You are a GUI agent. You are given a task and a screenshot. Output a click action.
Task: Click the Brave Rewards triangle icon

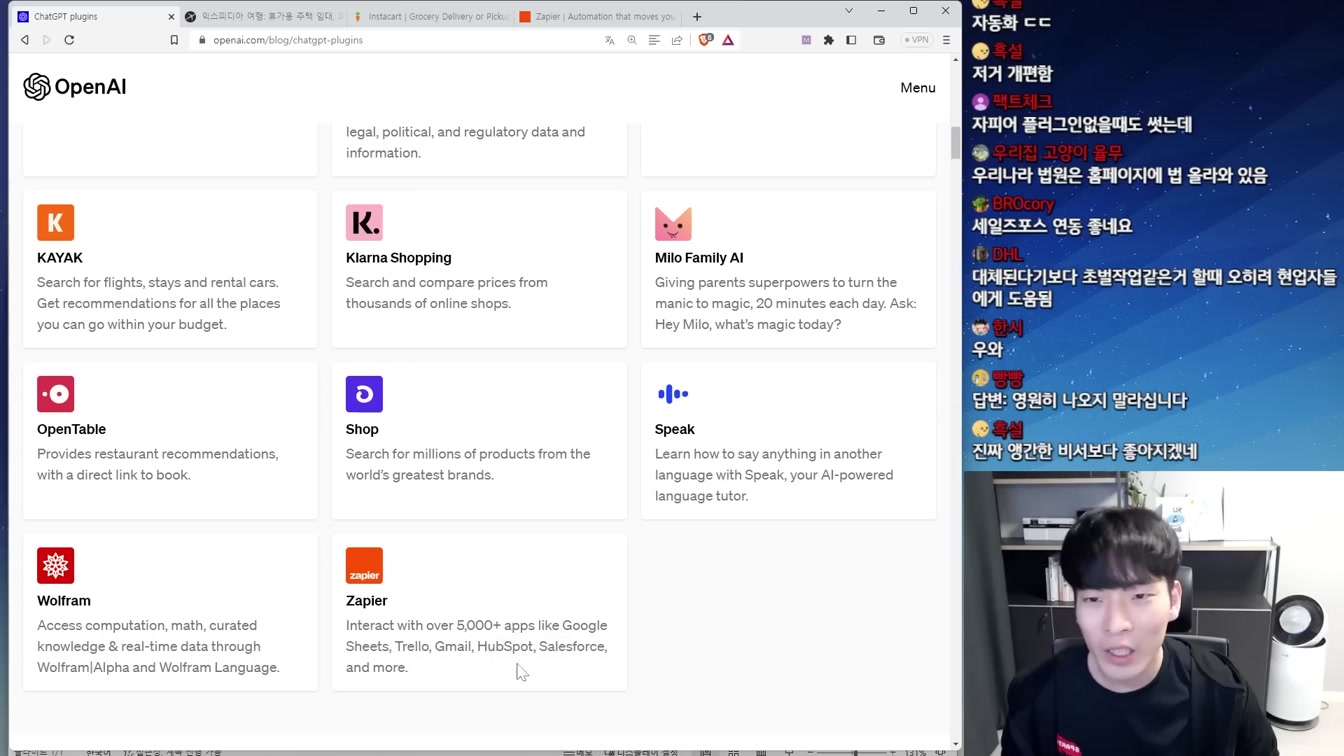[728, 40]
